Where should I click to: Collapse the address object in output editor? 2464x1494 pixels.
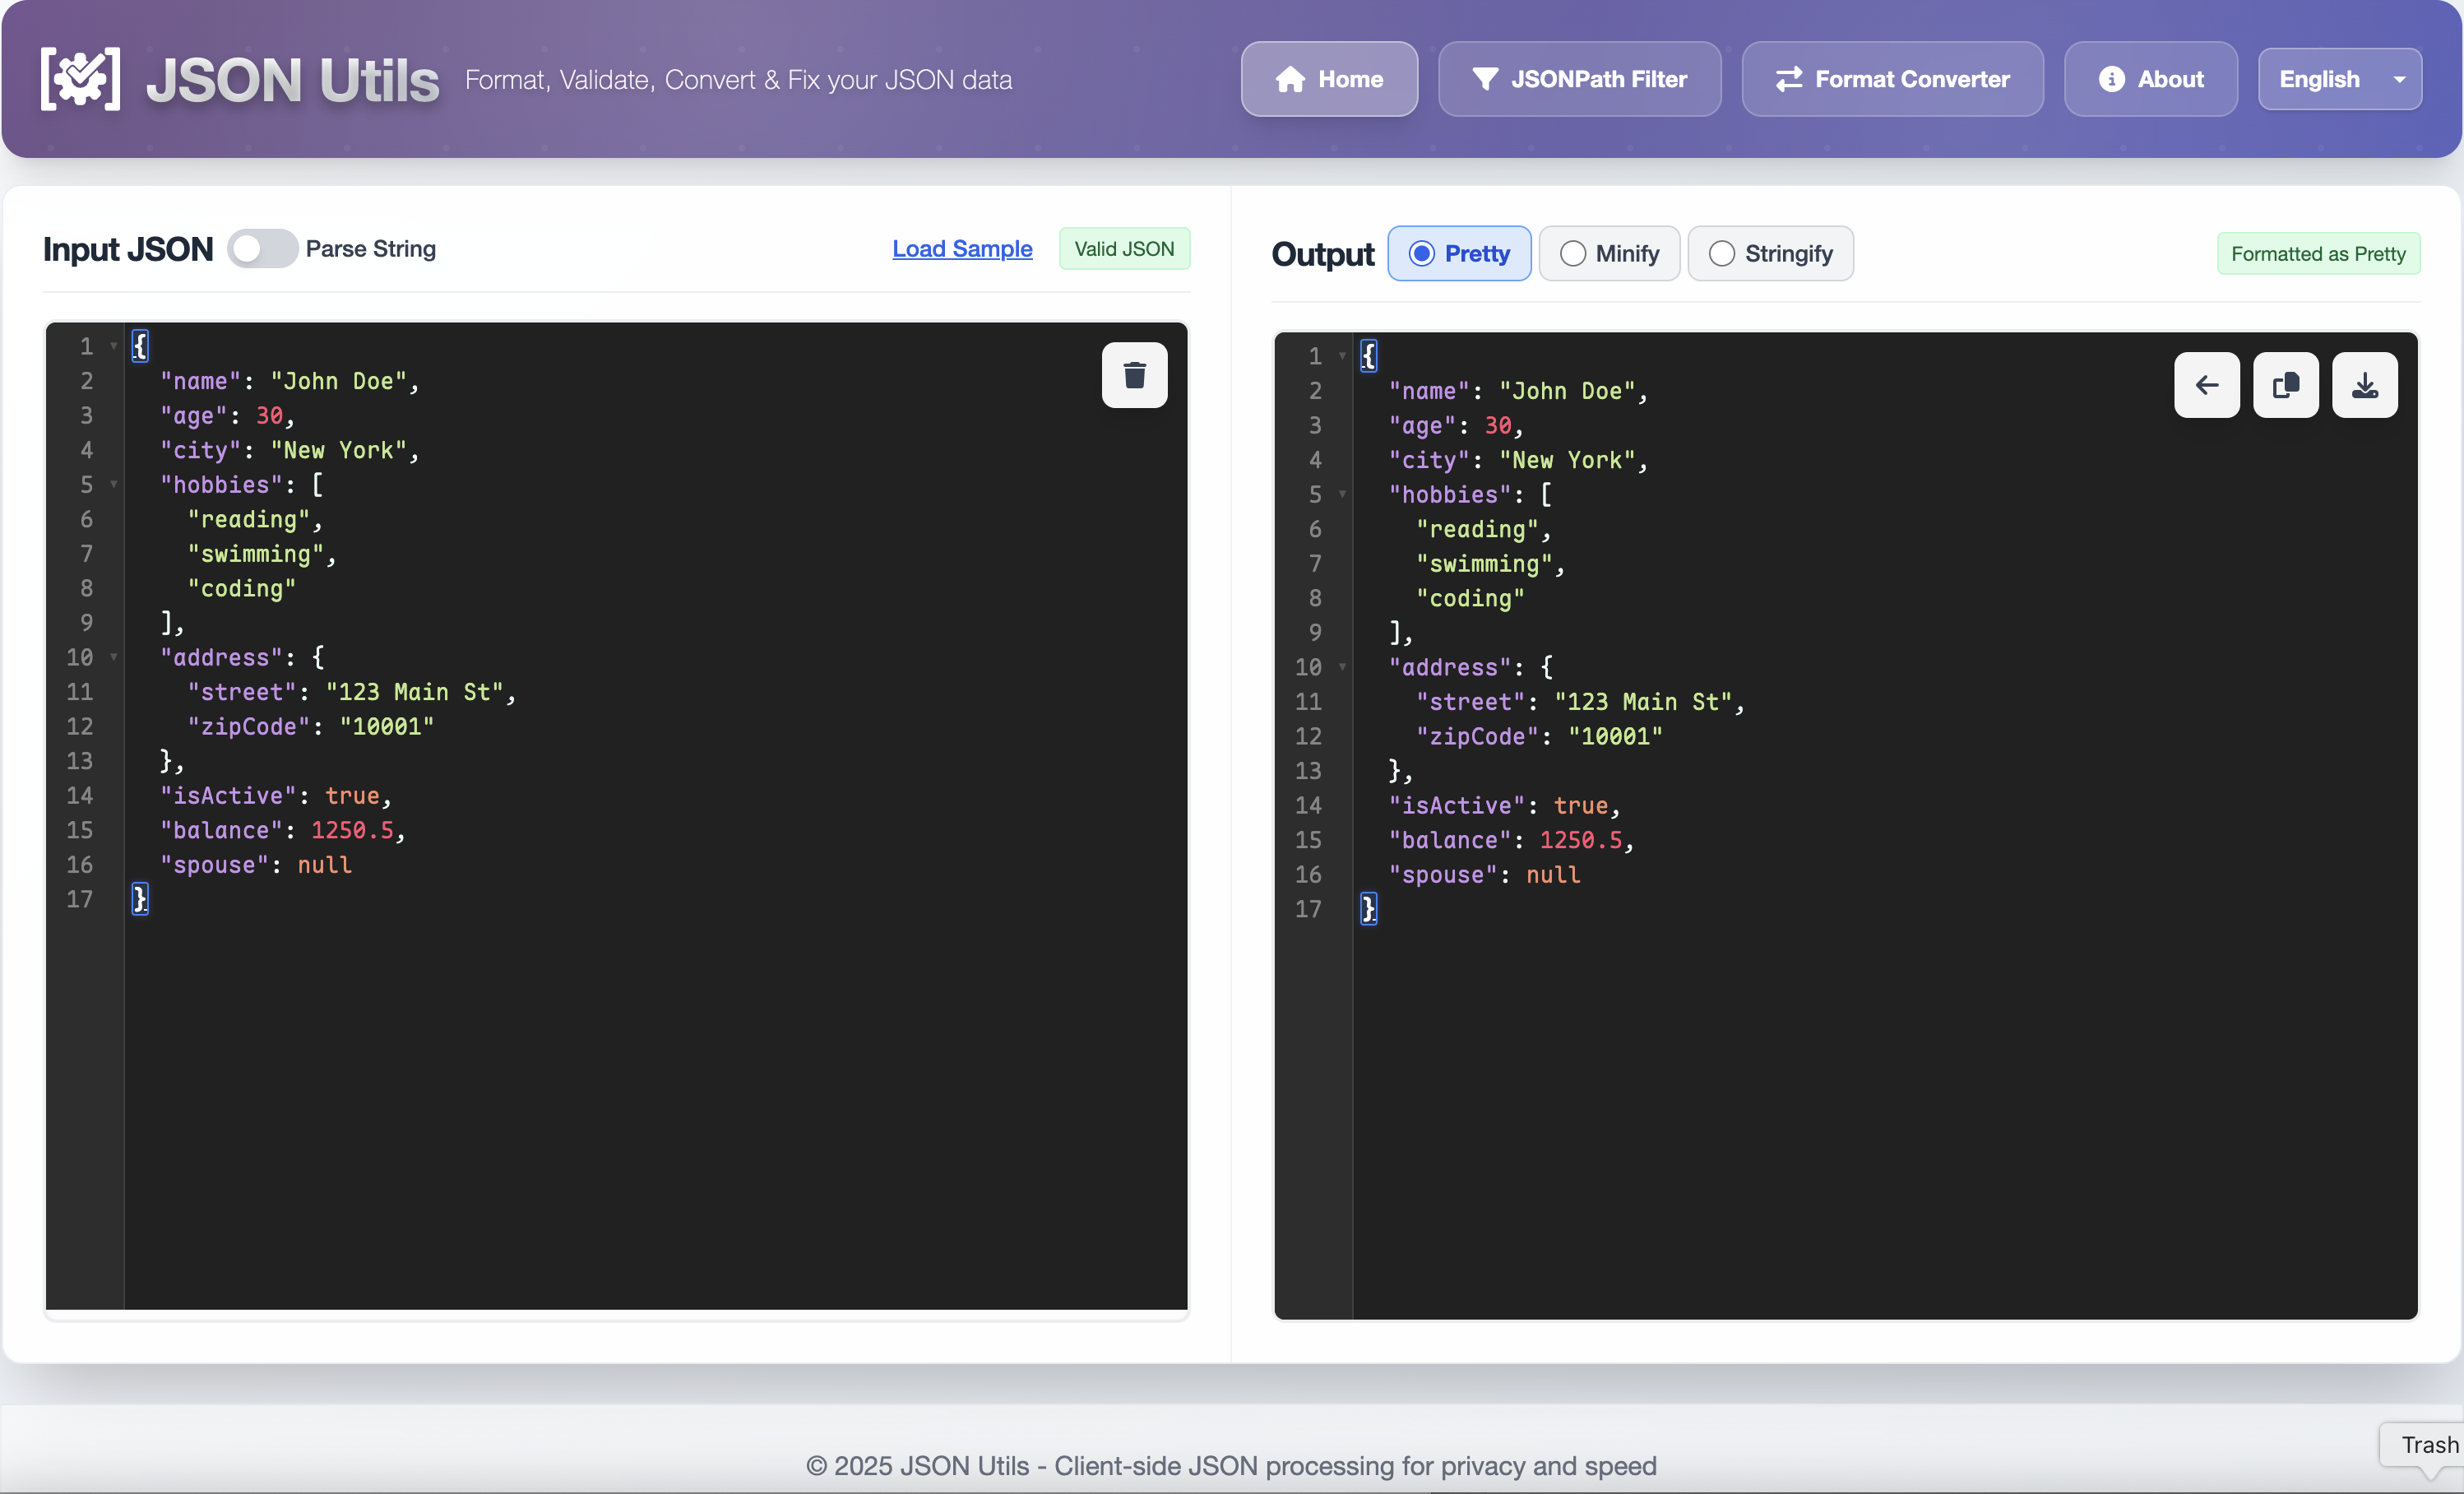(x=1341, y=666)
